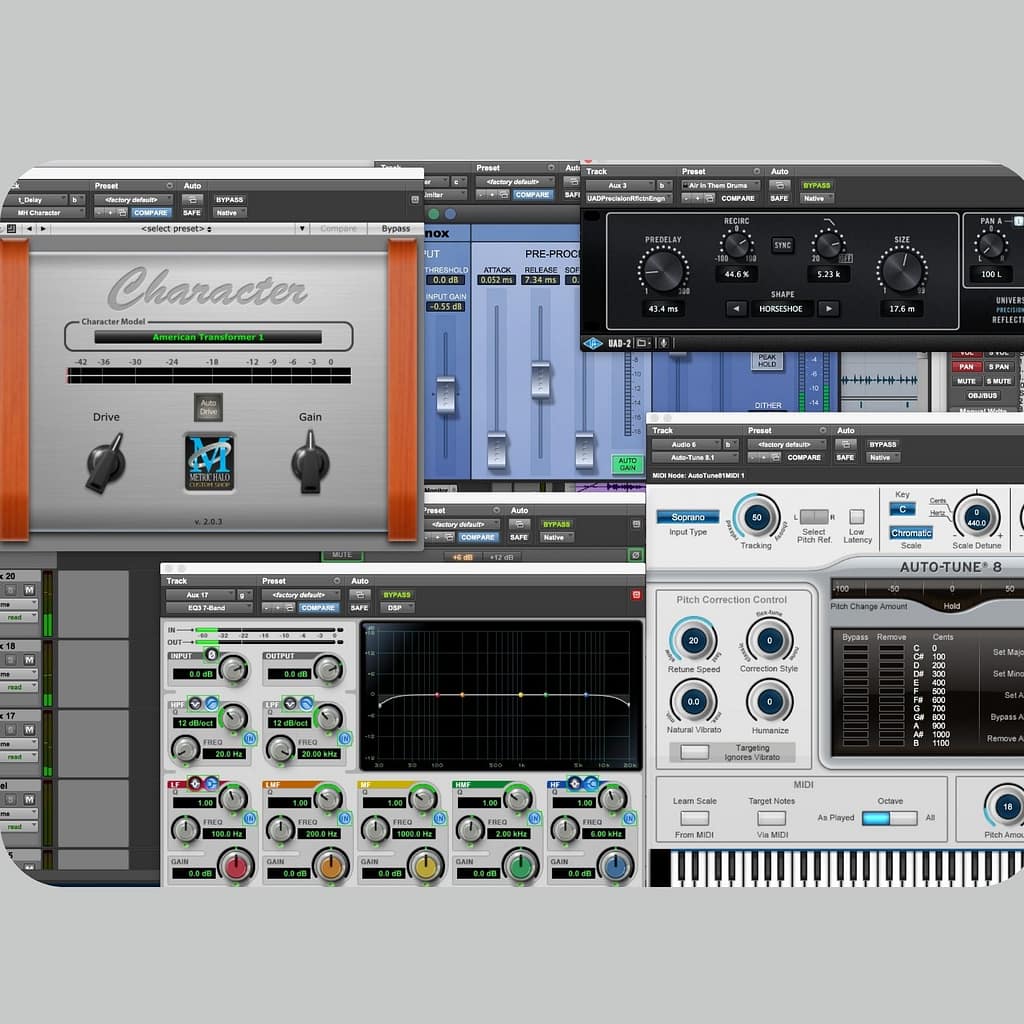Click the Metric Halo logo in Character
The width and height of the screenshot is (1024, 1024).
[x=209, y=461]
